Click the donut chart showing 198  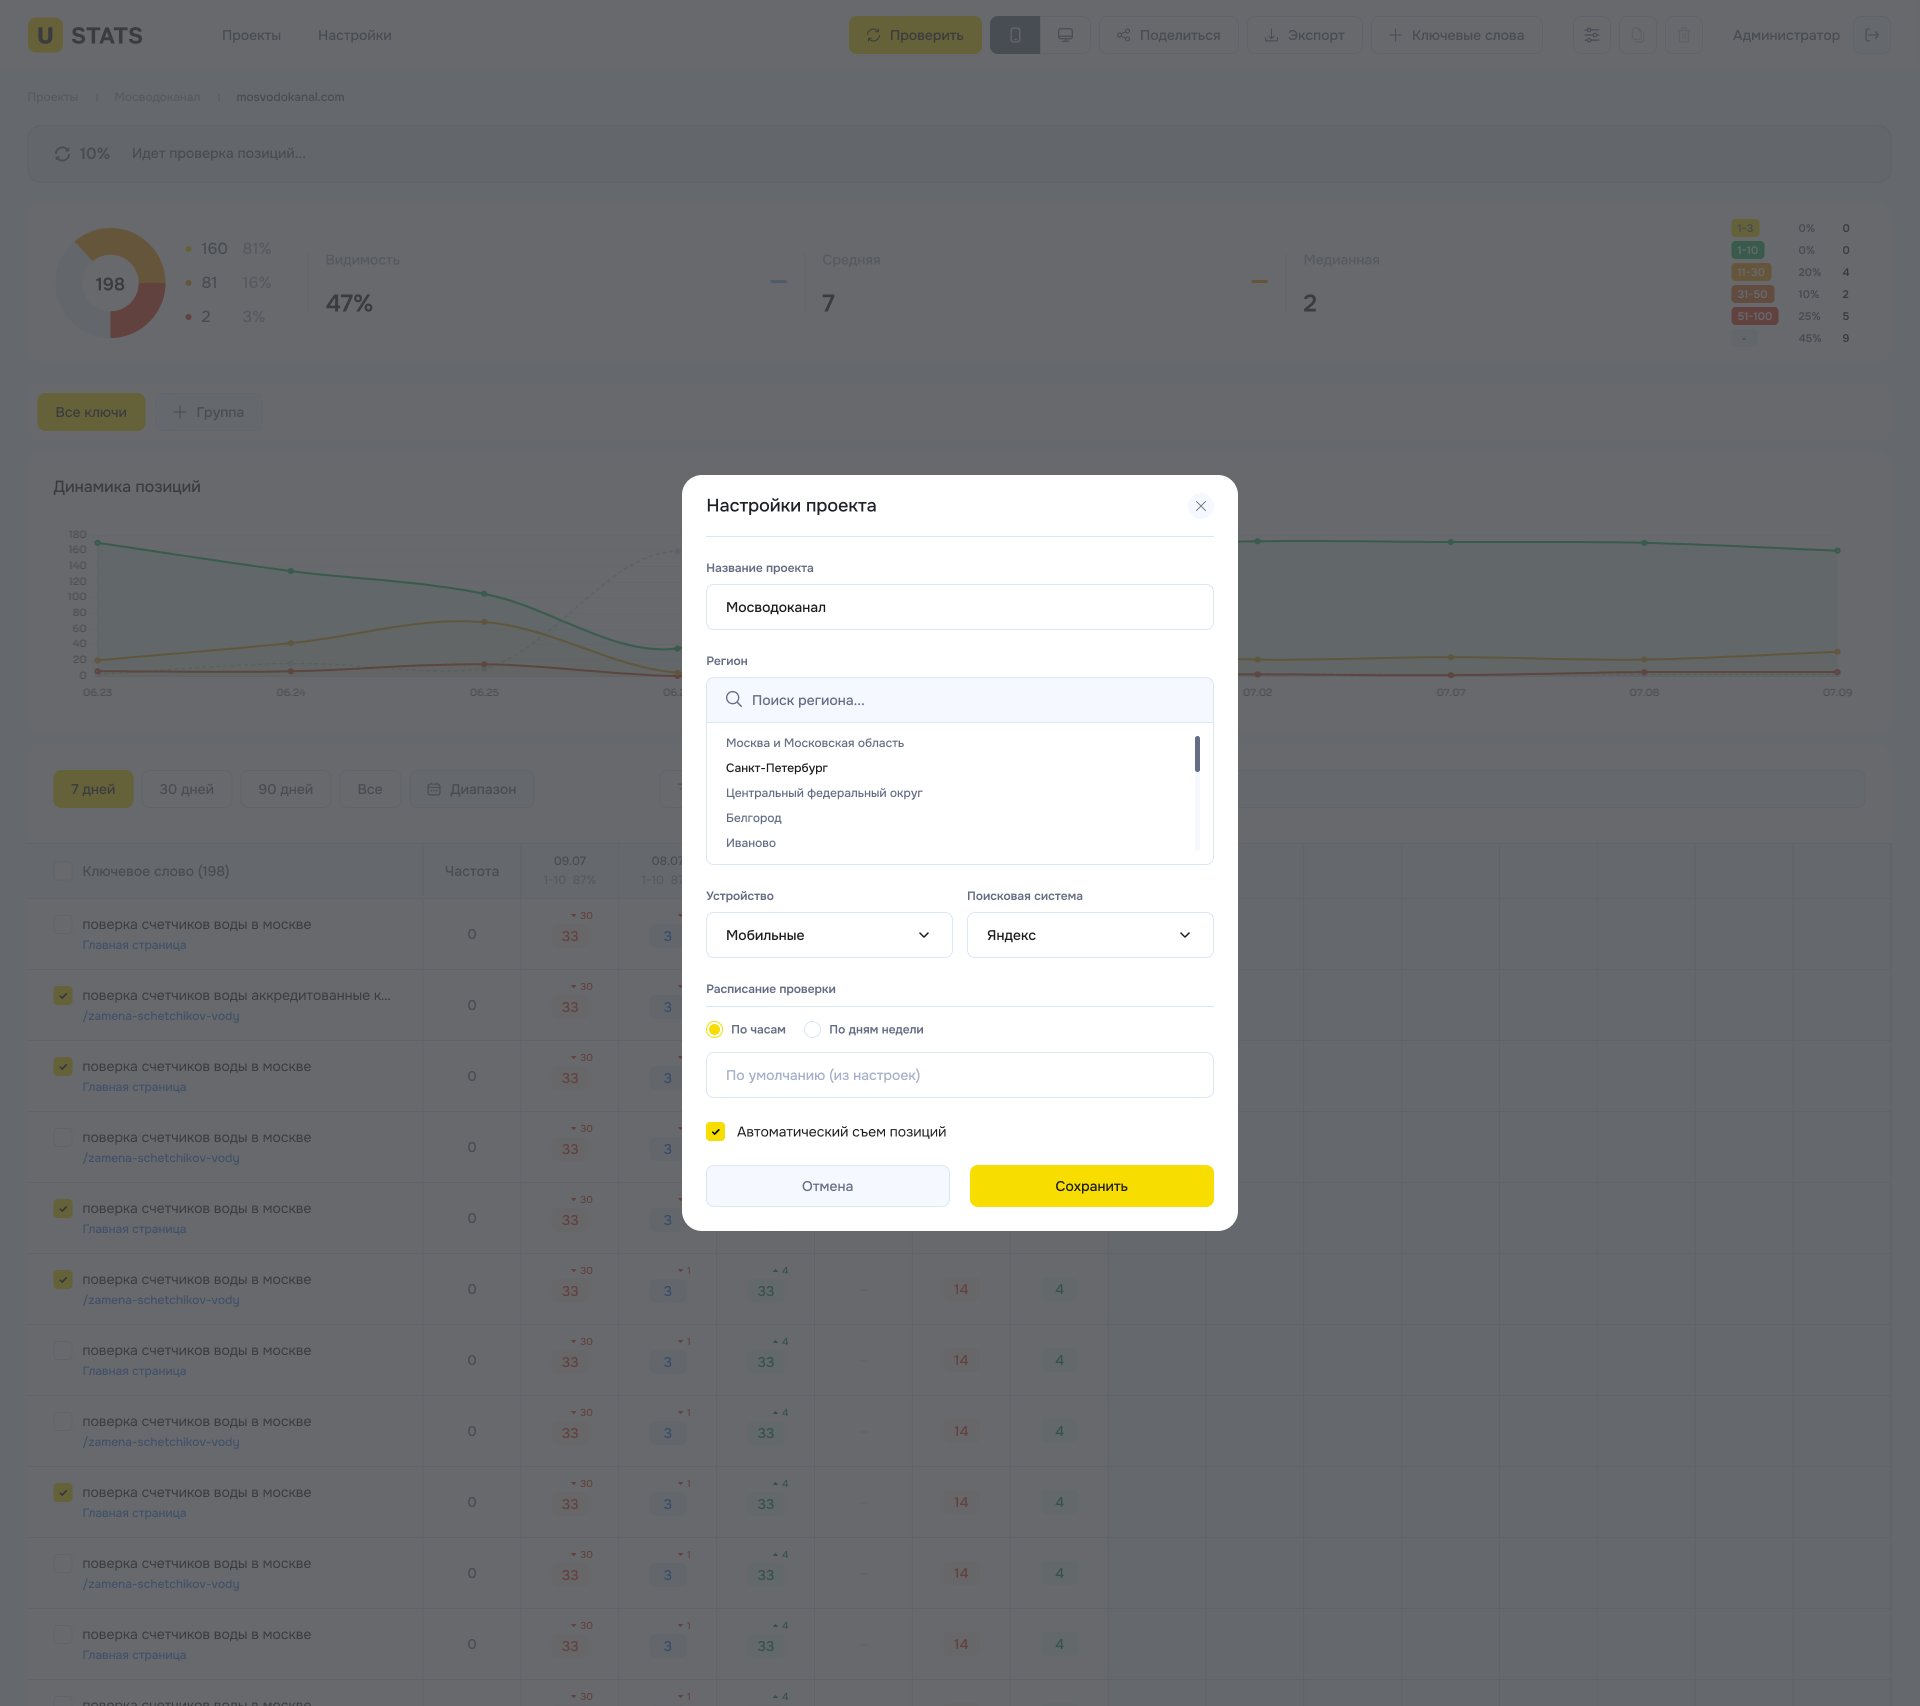pos(110,283)
